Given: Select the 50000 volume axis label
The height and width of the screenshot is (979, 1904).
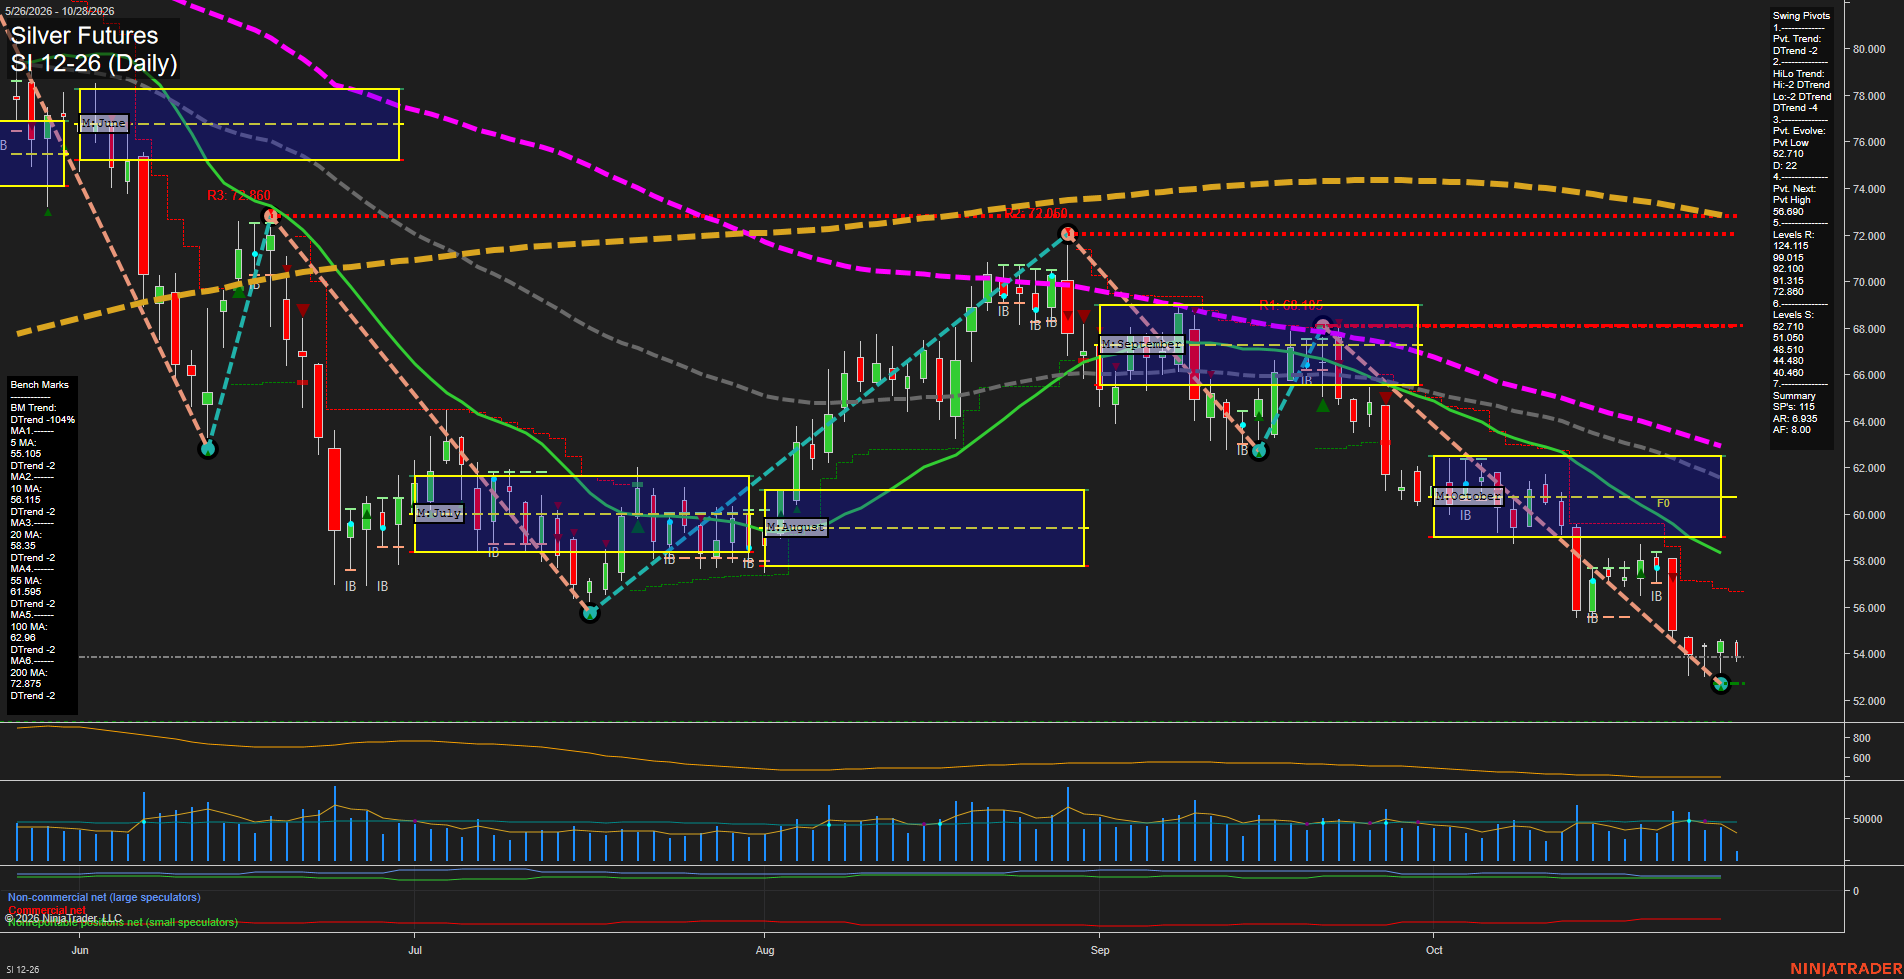Looking at the screenshot, I should click(1868, 819).
